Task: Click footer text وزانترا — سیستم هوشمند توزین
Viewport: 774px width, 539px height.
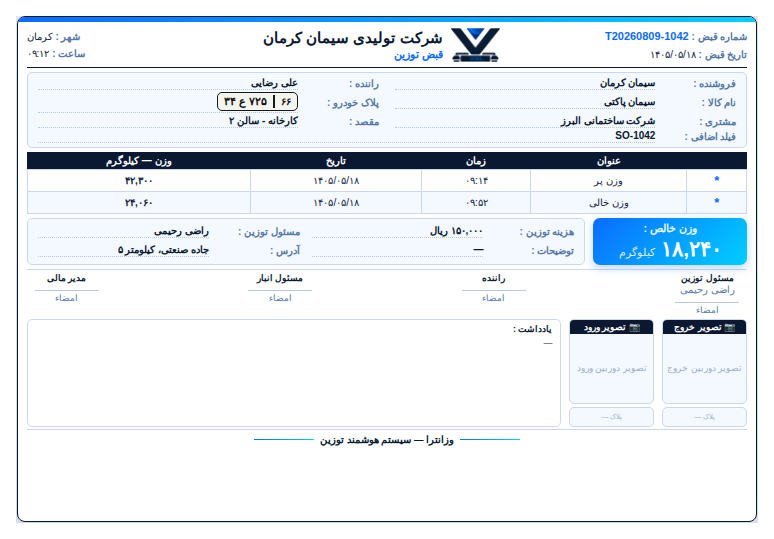Action: point(387,440)
